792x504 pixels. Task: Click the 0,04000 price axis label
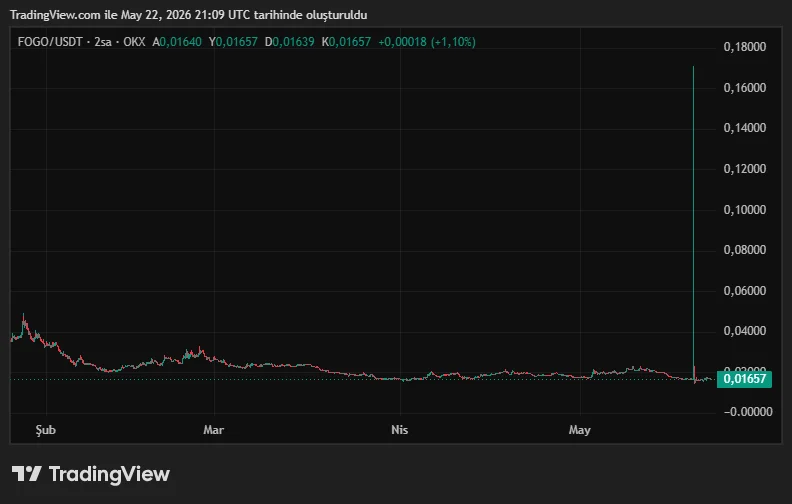click(x=745, y=331)
